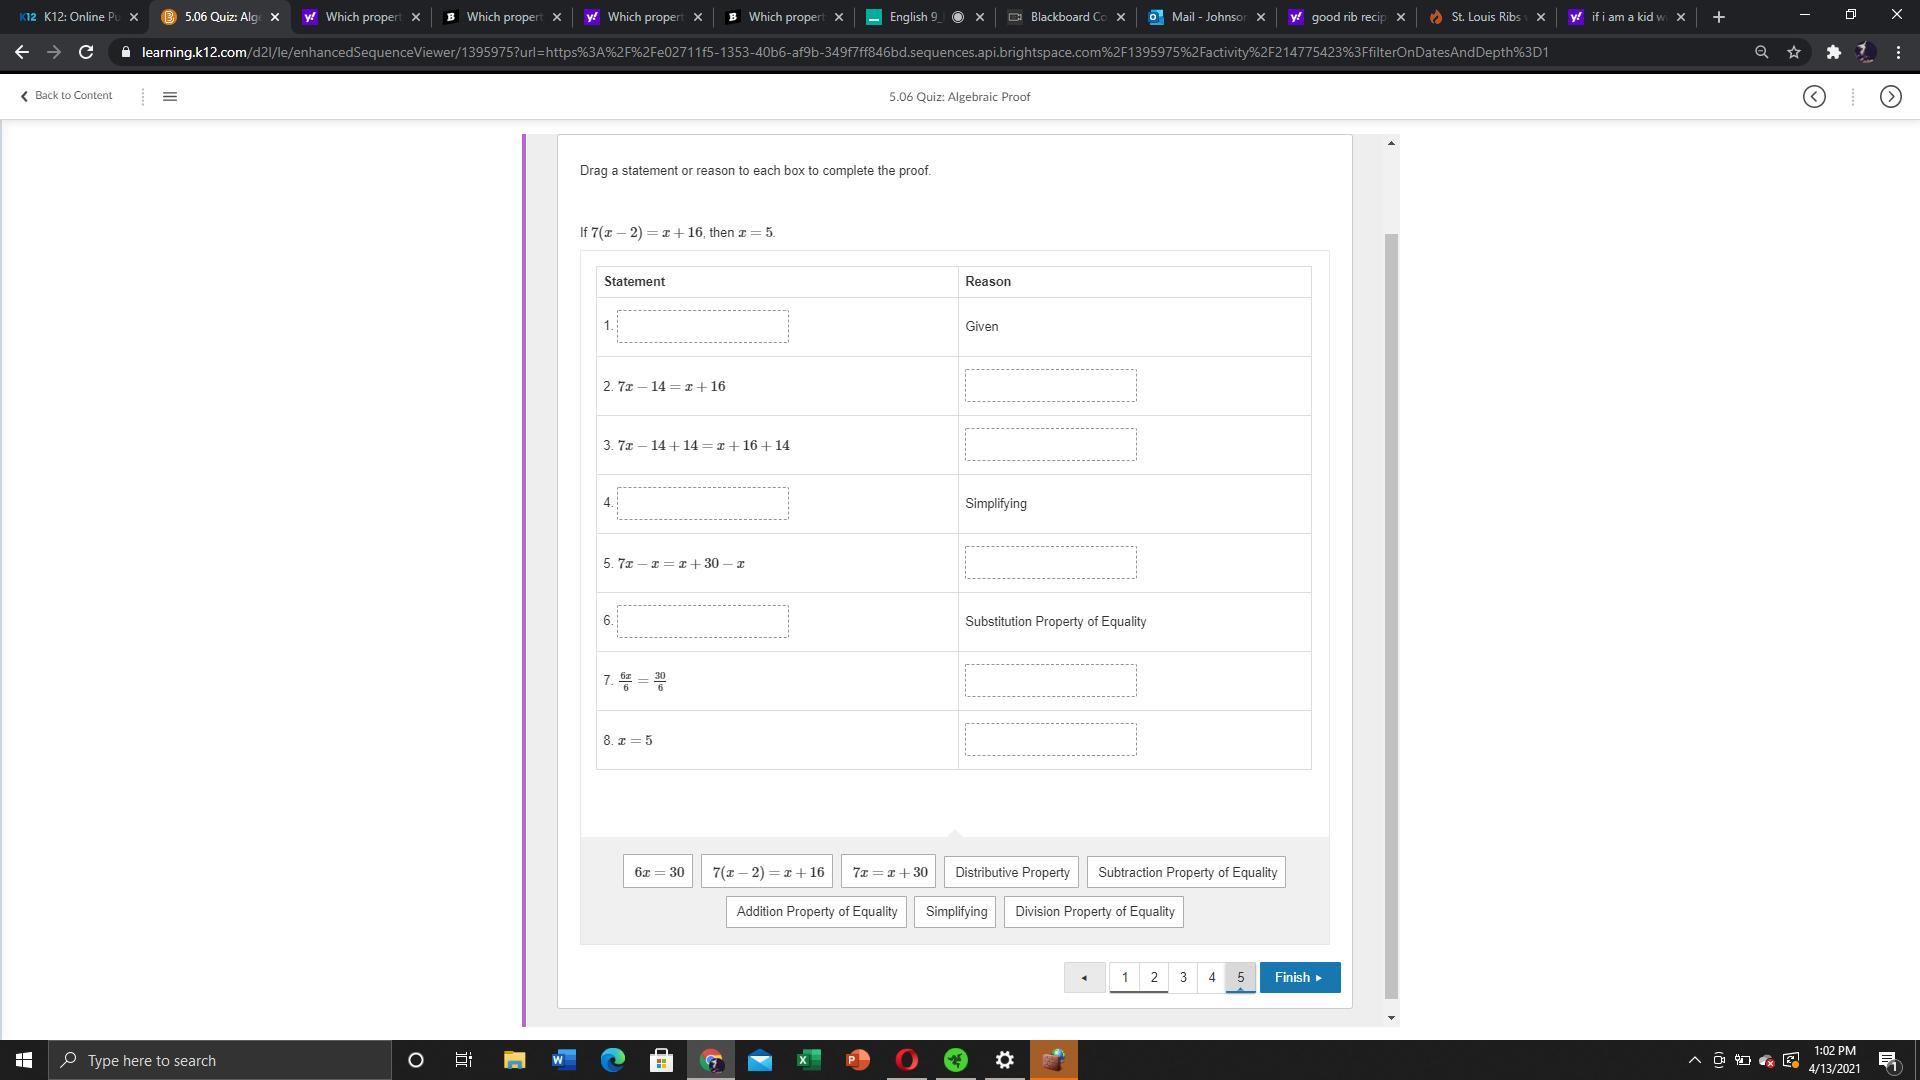Click the browser reload icon
Image resolution: width=1920 pixels, height=1080 pixels.
pos(86,52)
